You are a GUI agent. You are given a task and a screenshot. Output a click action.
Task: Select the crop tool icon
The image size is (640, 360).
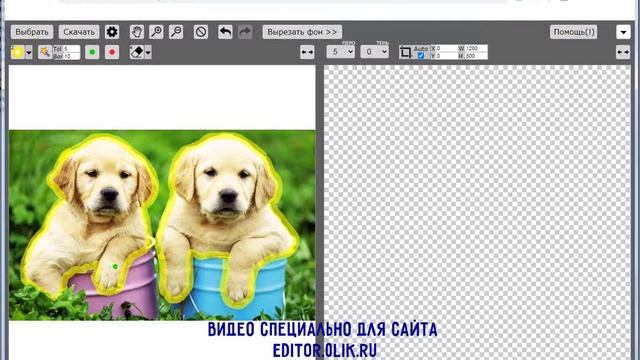click(x=406, y=52)
